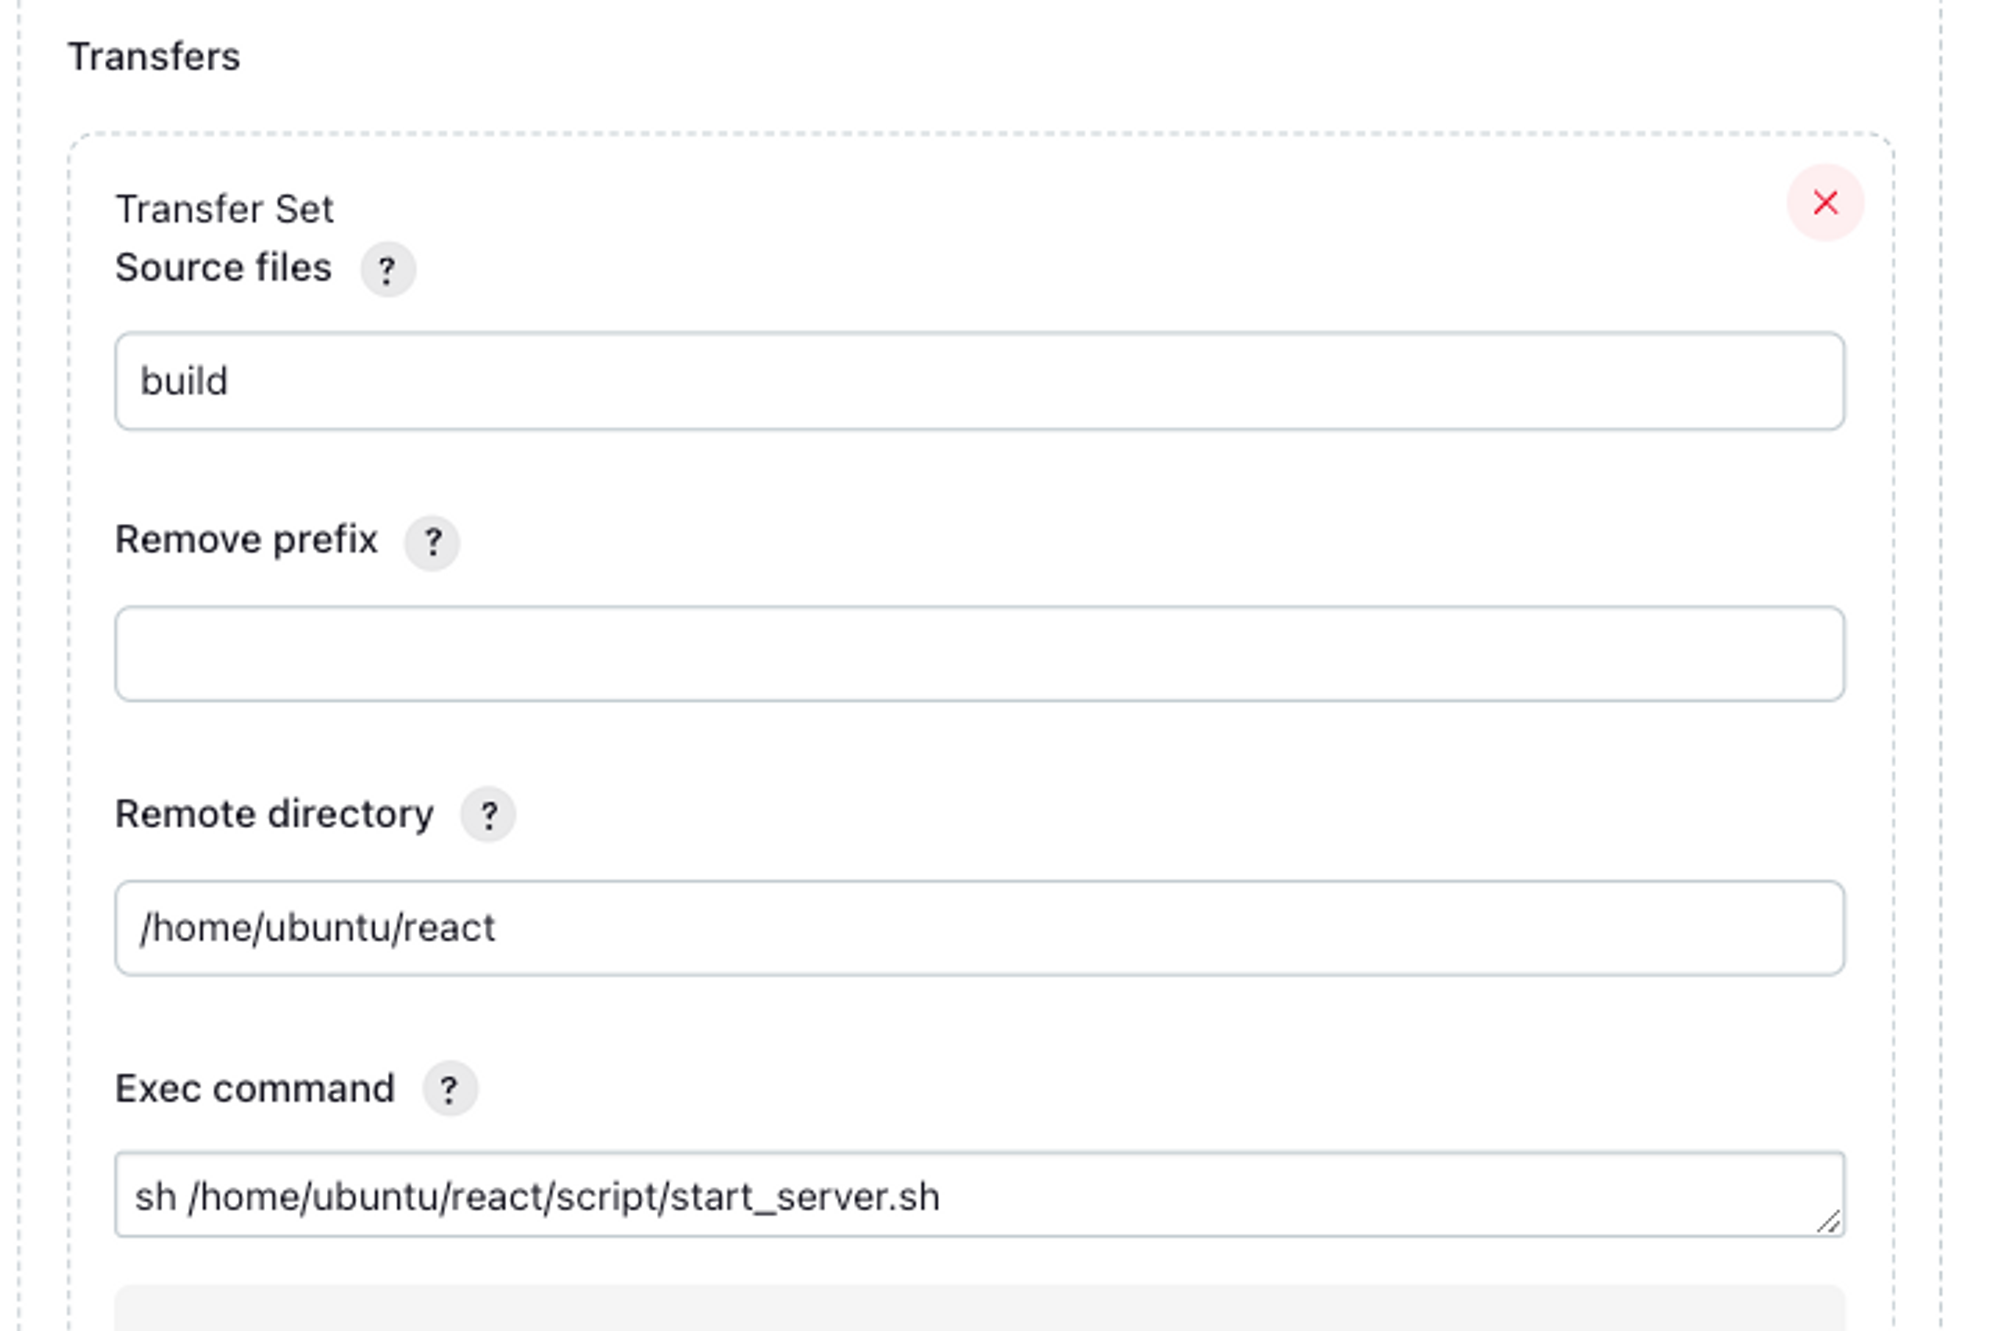Click the Transfers section heading
This screenshot has width=2000, height=1331.
tap(154, 57)
